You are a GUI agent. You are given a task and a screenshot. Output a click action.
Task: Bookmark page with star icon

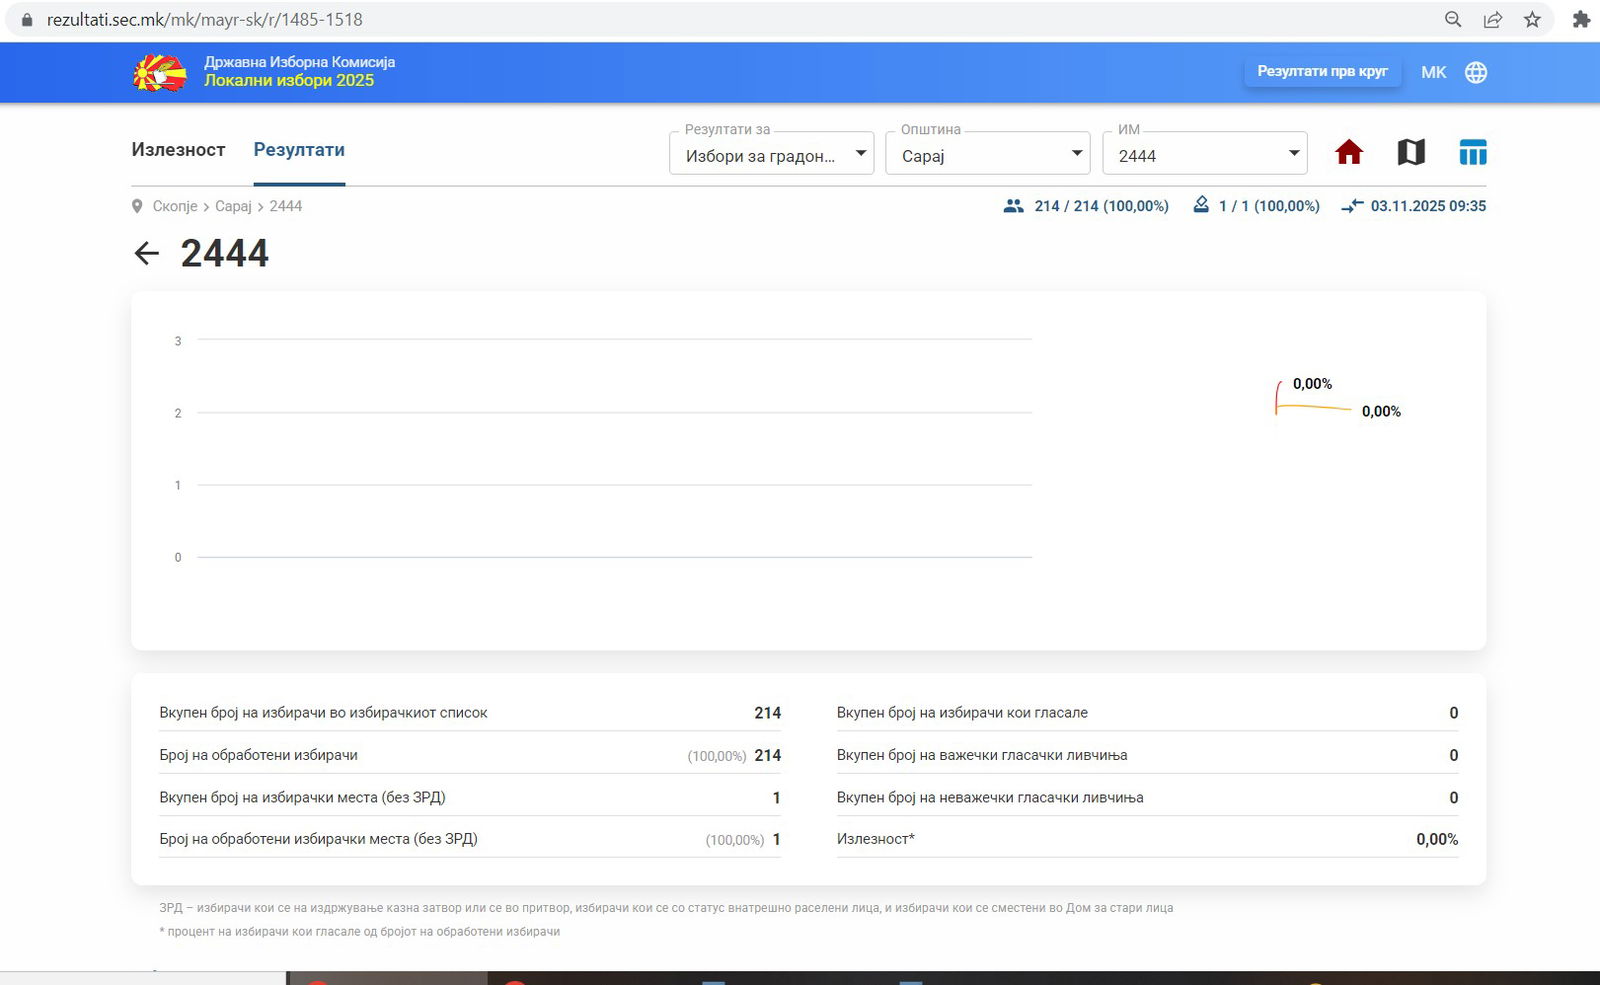tap(1532, 19)
